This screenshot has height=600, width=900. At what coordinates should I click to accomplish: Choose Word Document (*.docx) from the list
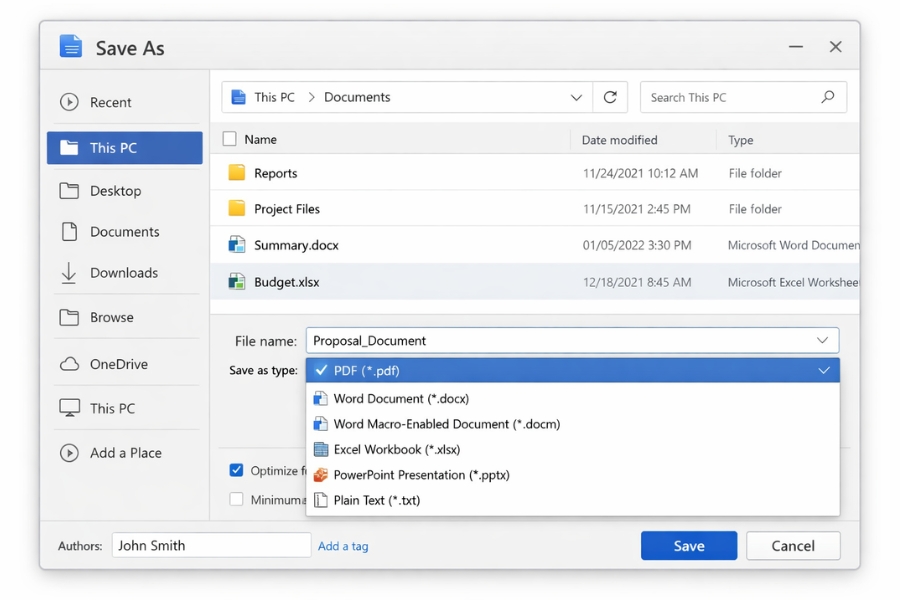(x=400, y=398)
